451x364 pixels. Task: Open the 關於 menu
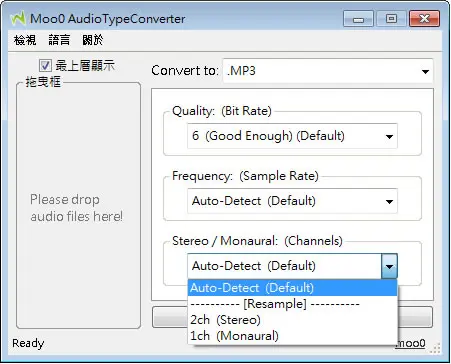coord(93,40)
